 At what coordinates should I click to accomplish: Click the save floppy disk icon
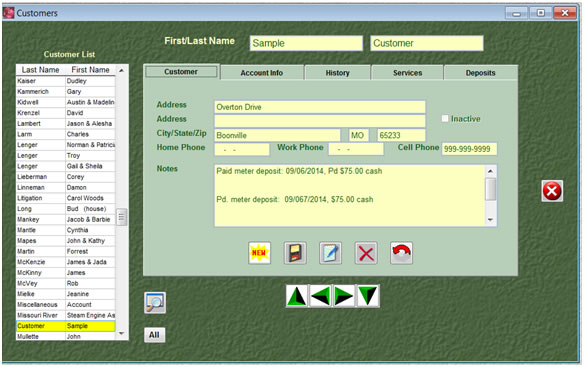(295, 253)
